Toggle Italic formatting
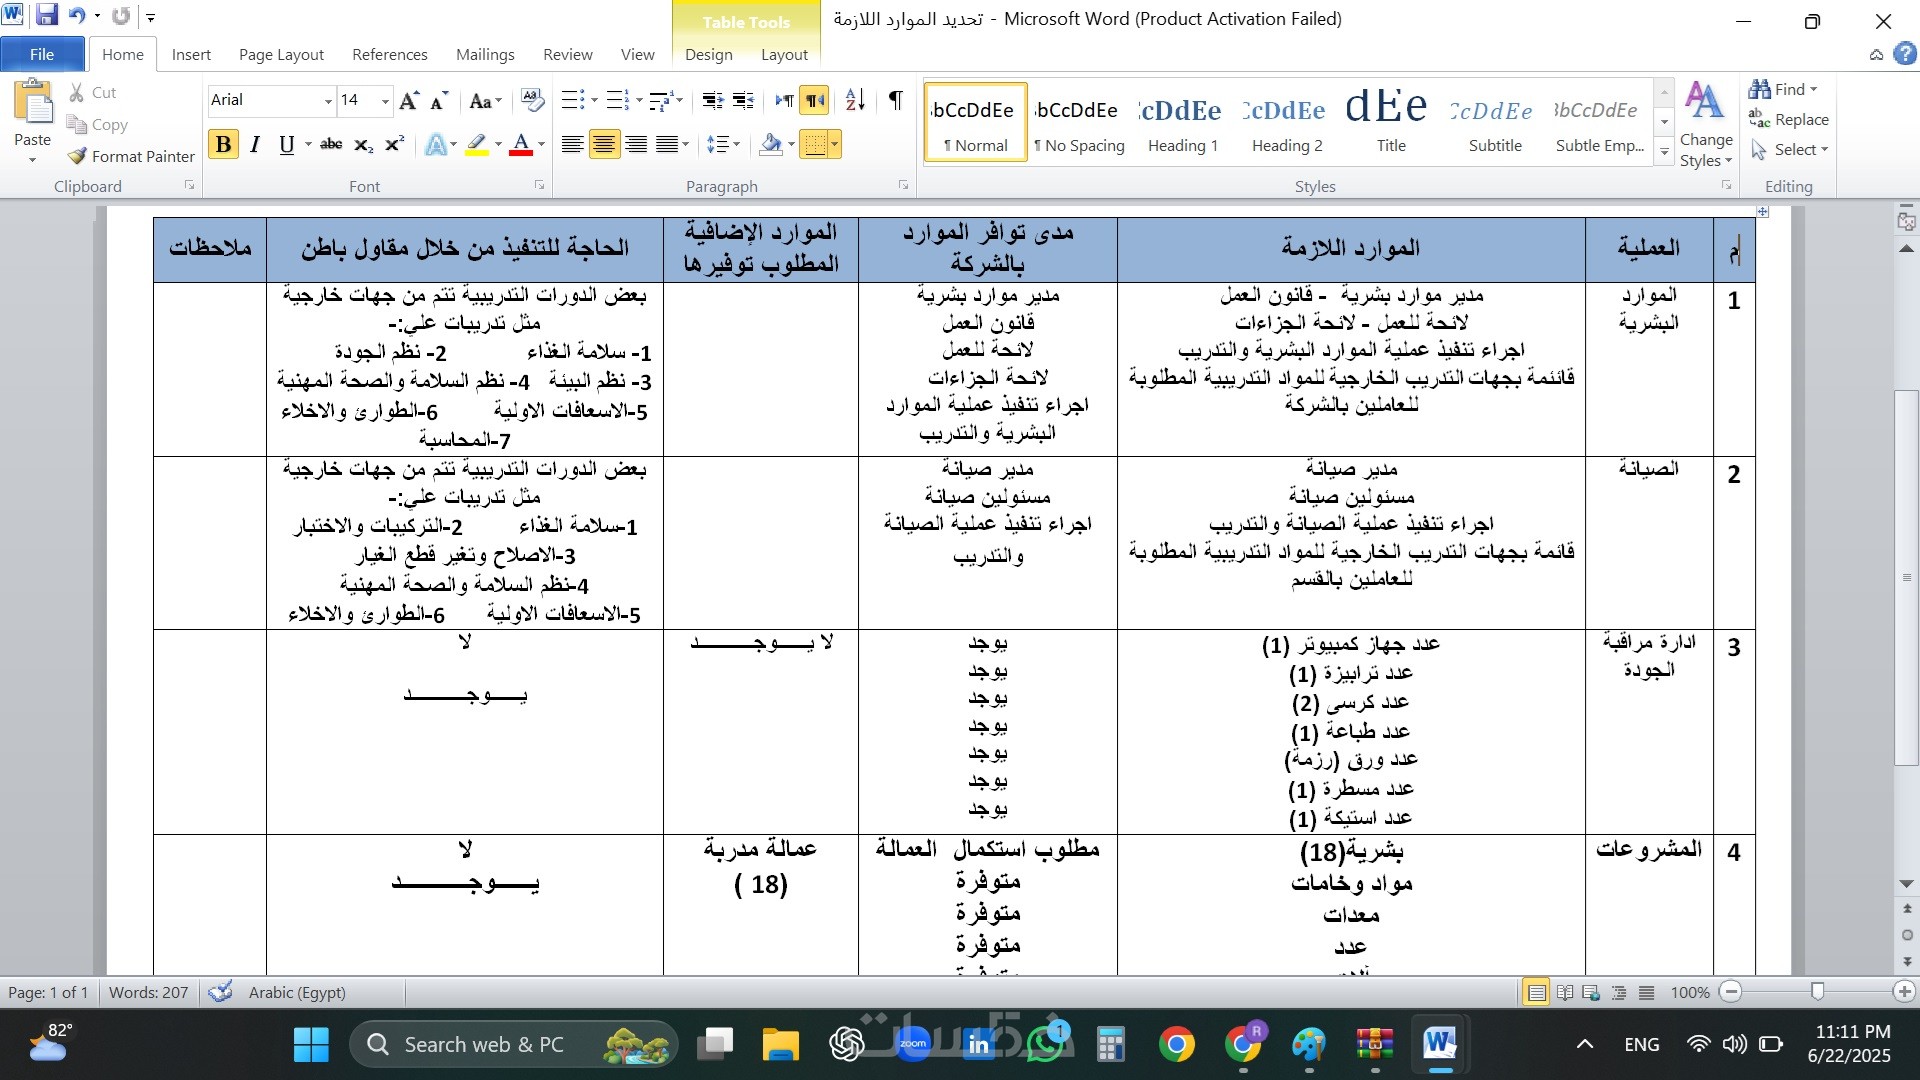Viewport: 1920px width, 1080px height. coord(255,145)
